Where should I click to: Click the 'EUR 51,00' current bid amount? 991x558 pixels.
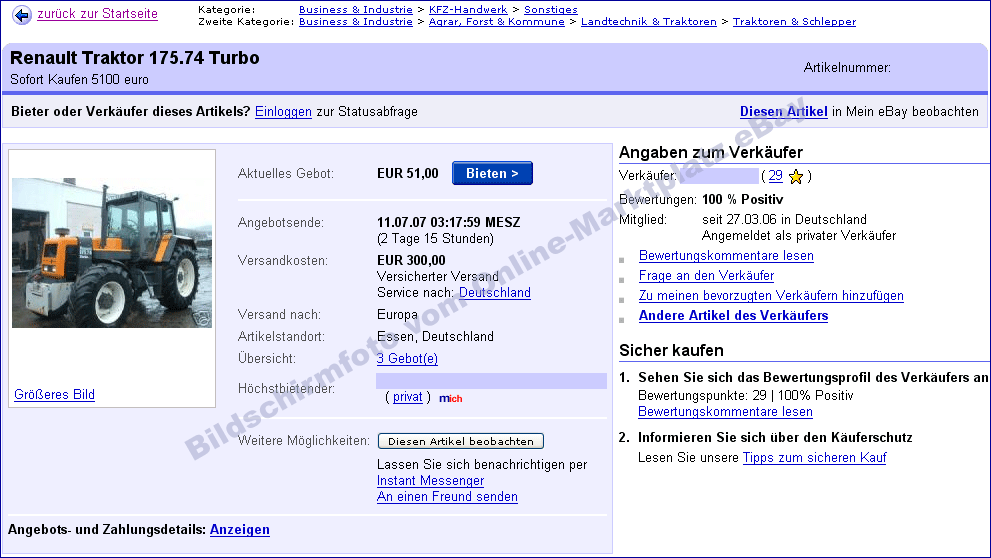(408, 173)
